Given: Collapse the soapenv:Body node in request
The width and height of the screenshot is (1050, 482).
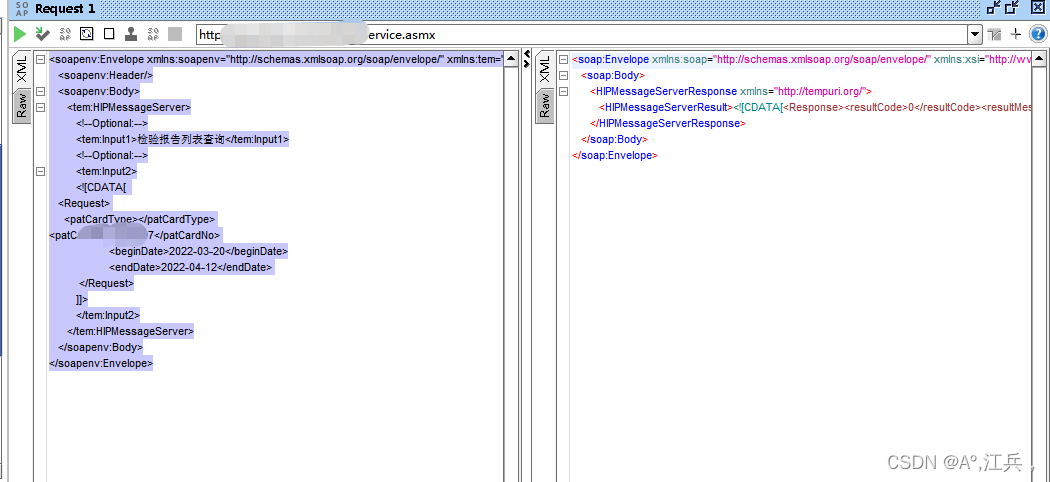Looking at the screenshot, I should pyautogui.click(x=41, y=91).
